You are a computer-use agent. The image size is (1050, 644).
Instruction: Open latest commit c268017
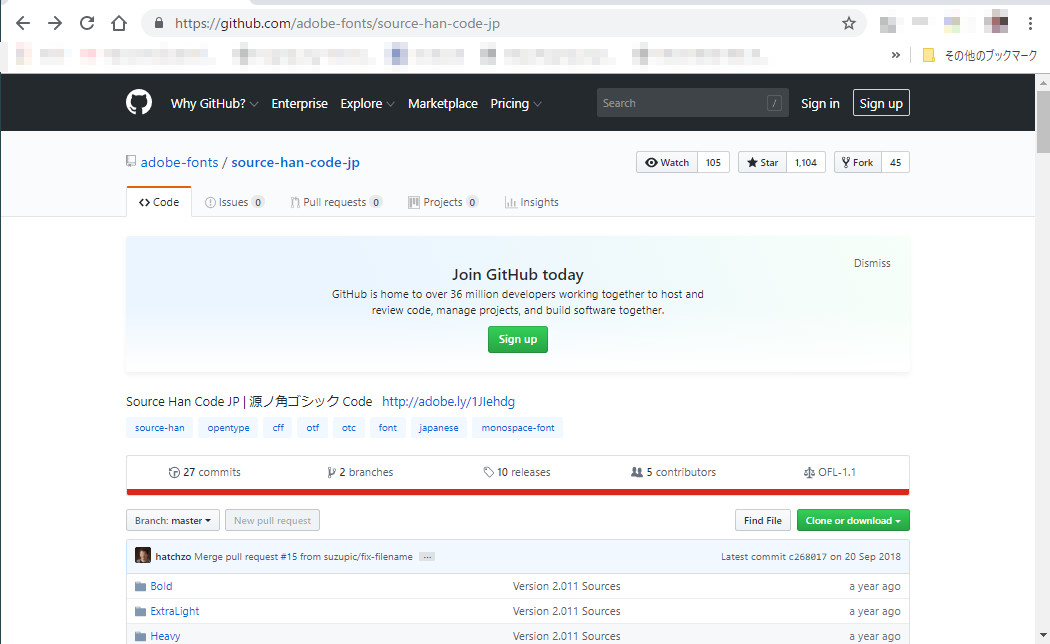point(807,556)
